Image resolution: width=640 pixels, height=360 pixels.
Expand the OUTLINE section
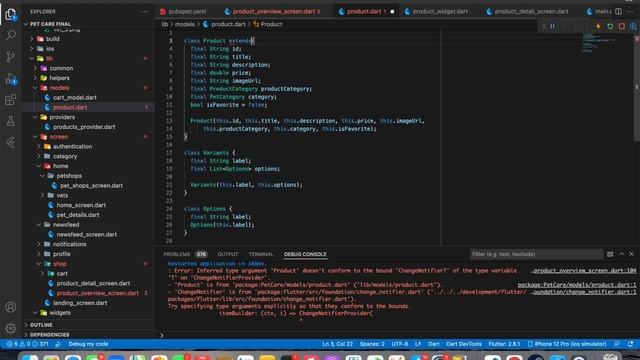pos(41,325)
